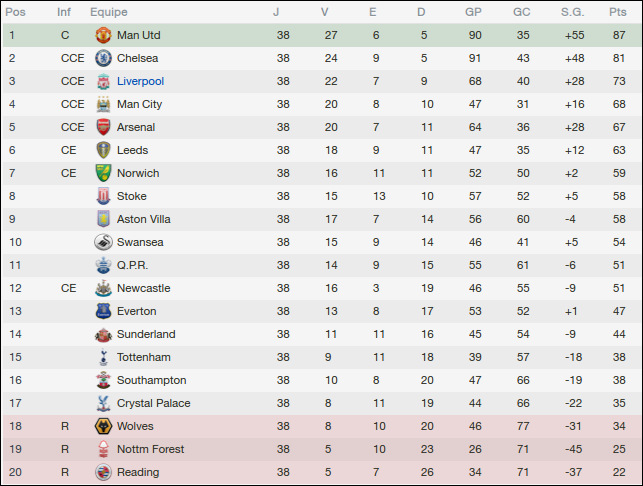This screenshot has height=486, width=643.
Task: Sort by the GP column header
Action: 473,12
